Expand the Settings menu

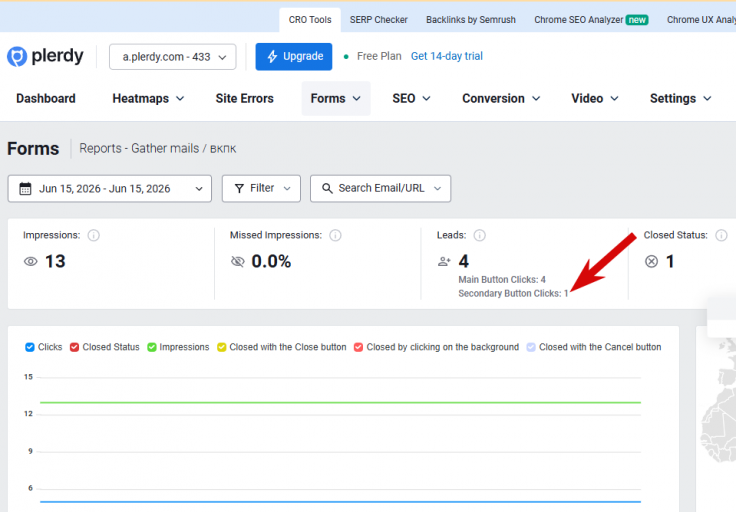point(681,99)
